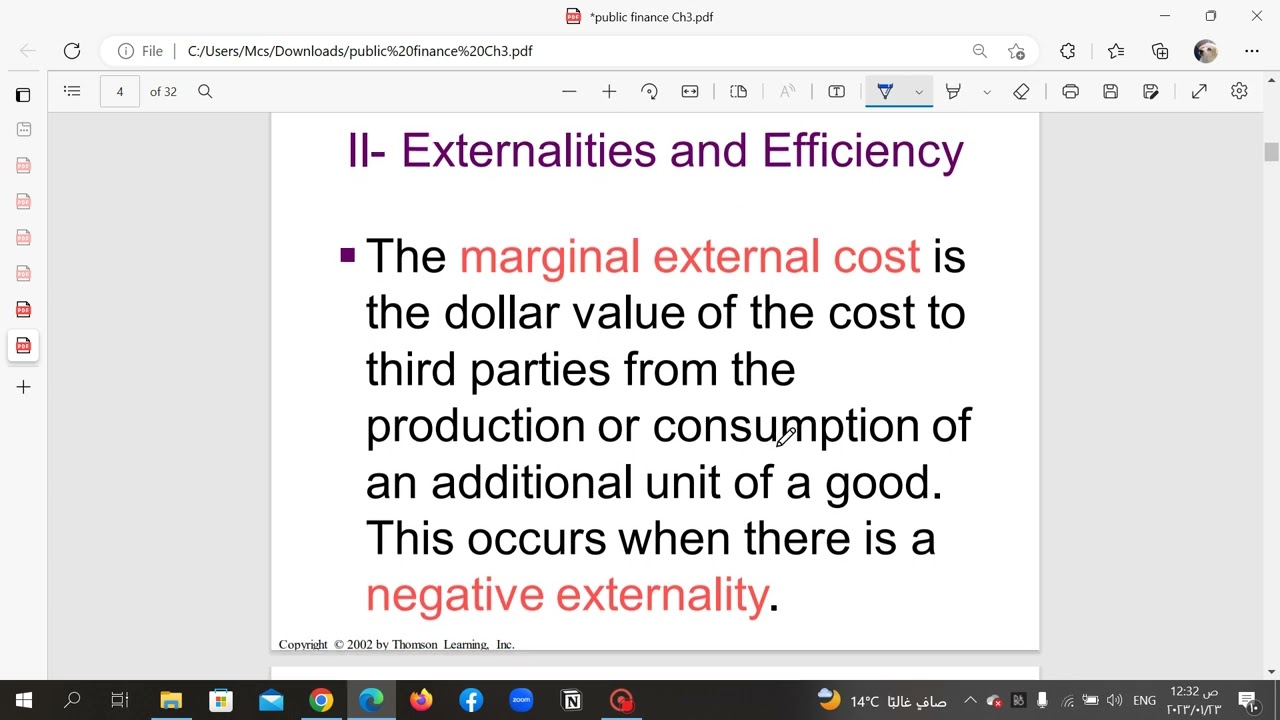Open Microsoft Store from the taskbar
Viewport: 1280px width, 720px height.
pos(221,700)
